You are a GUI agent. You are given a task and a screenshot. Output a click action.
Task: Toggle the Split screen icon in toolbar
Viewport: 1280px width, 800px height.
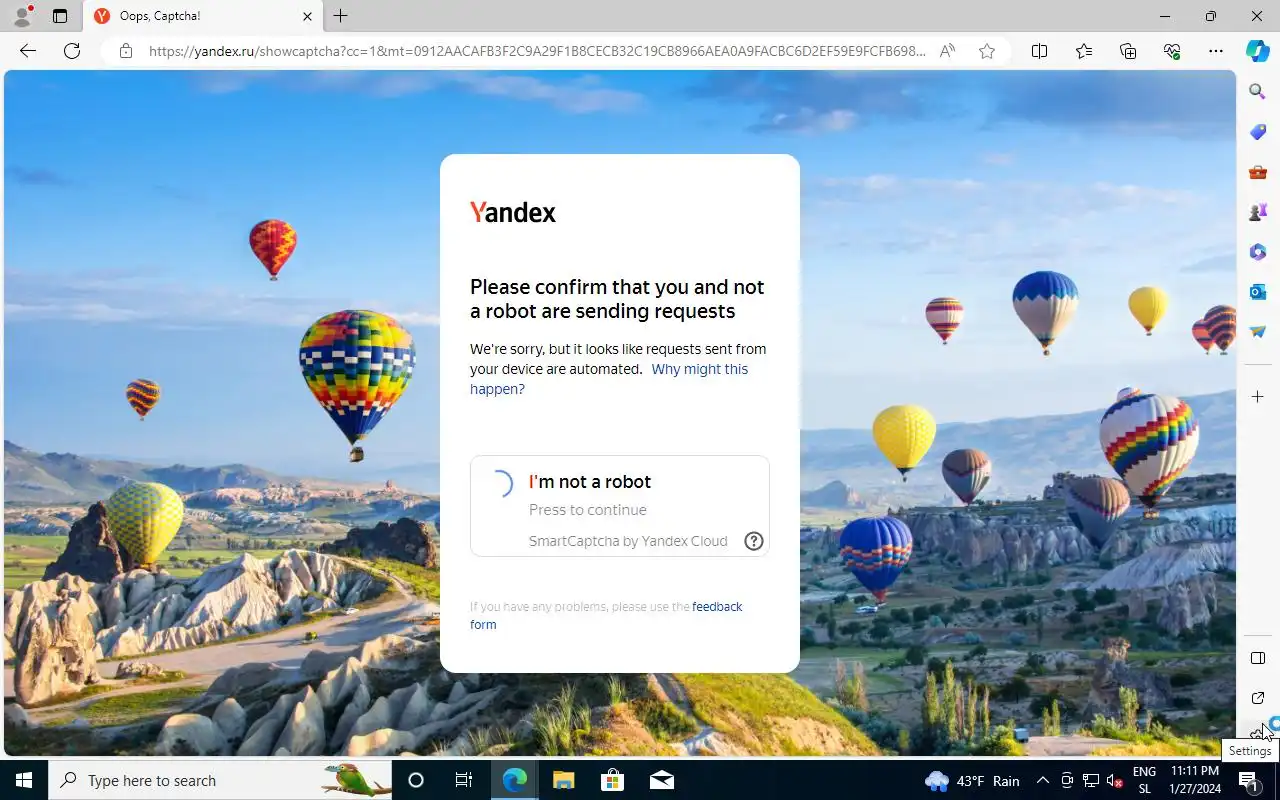(x=1039, y=51)
